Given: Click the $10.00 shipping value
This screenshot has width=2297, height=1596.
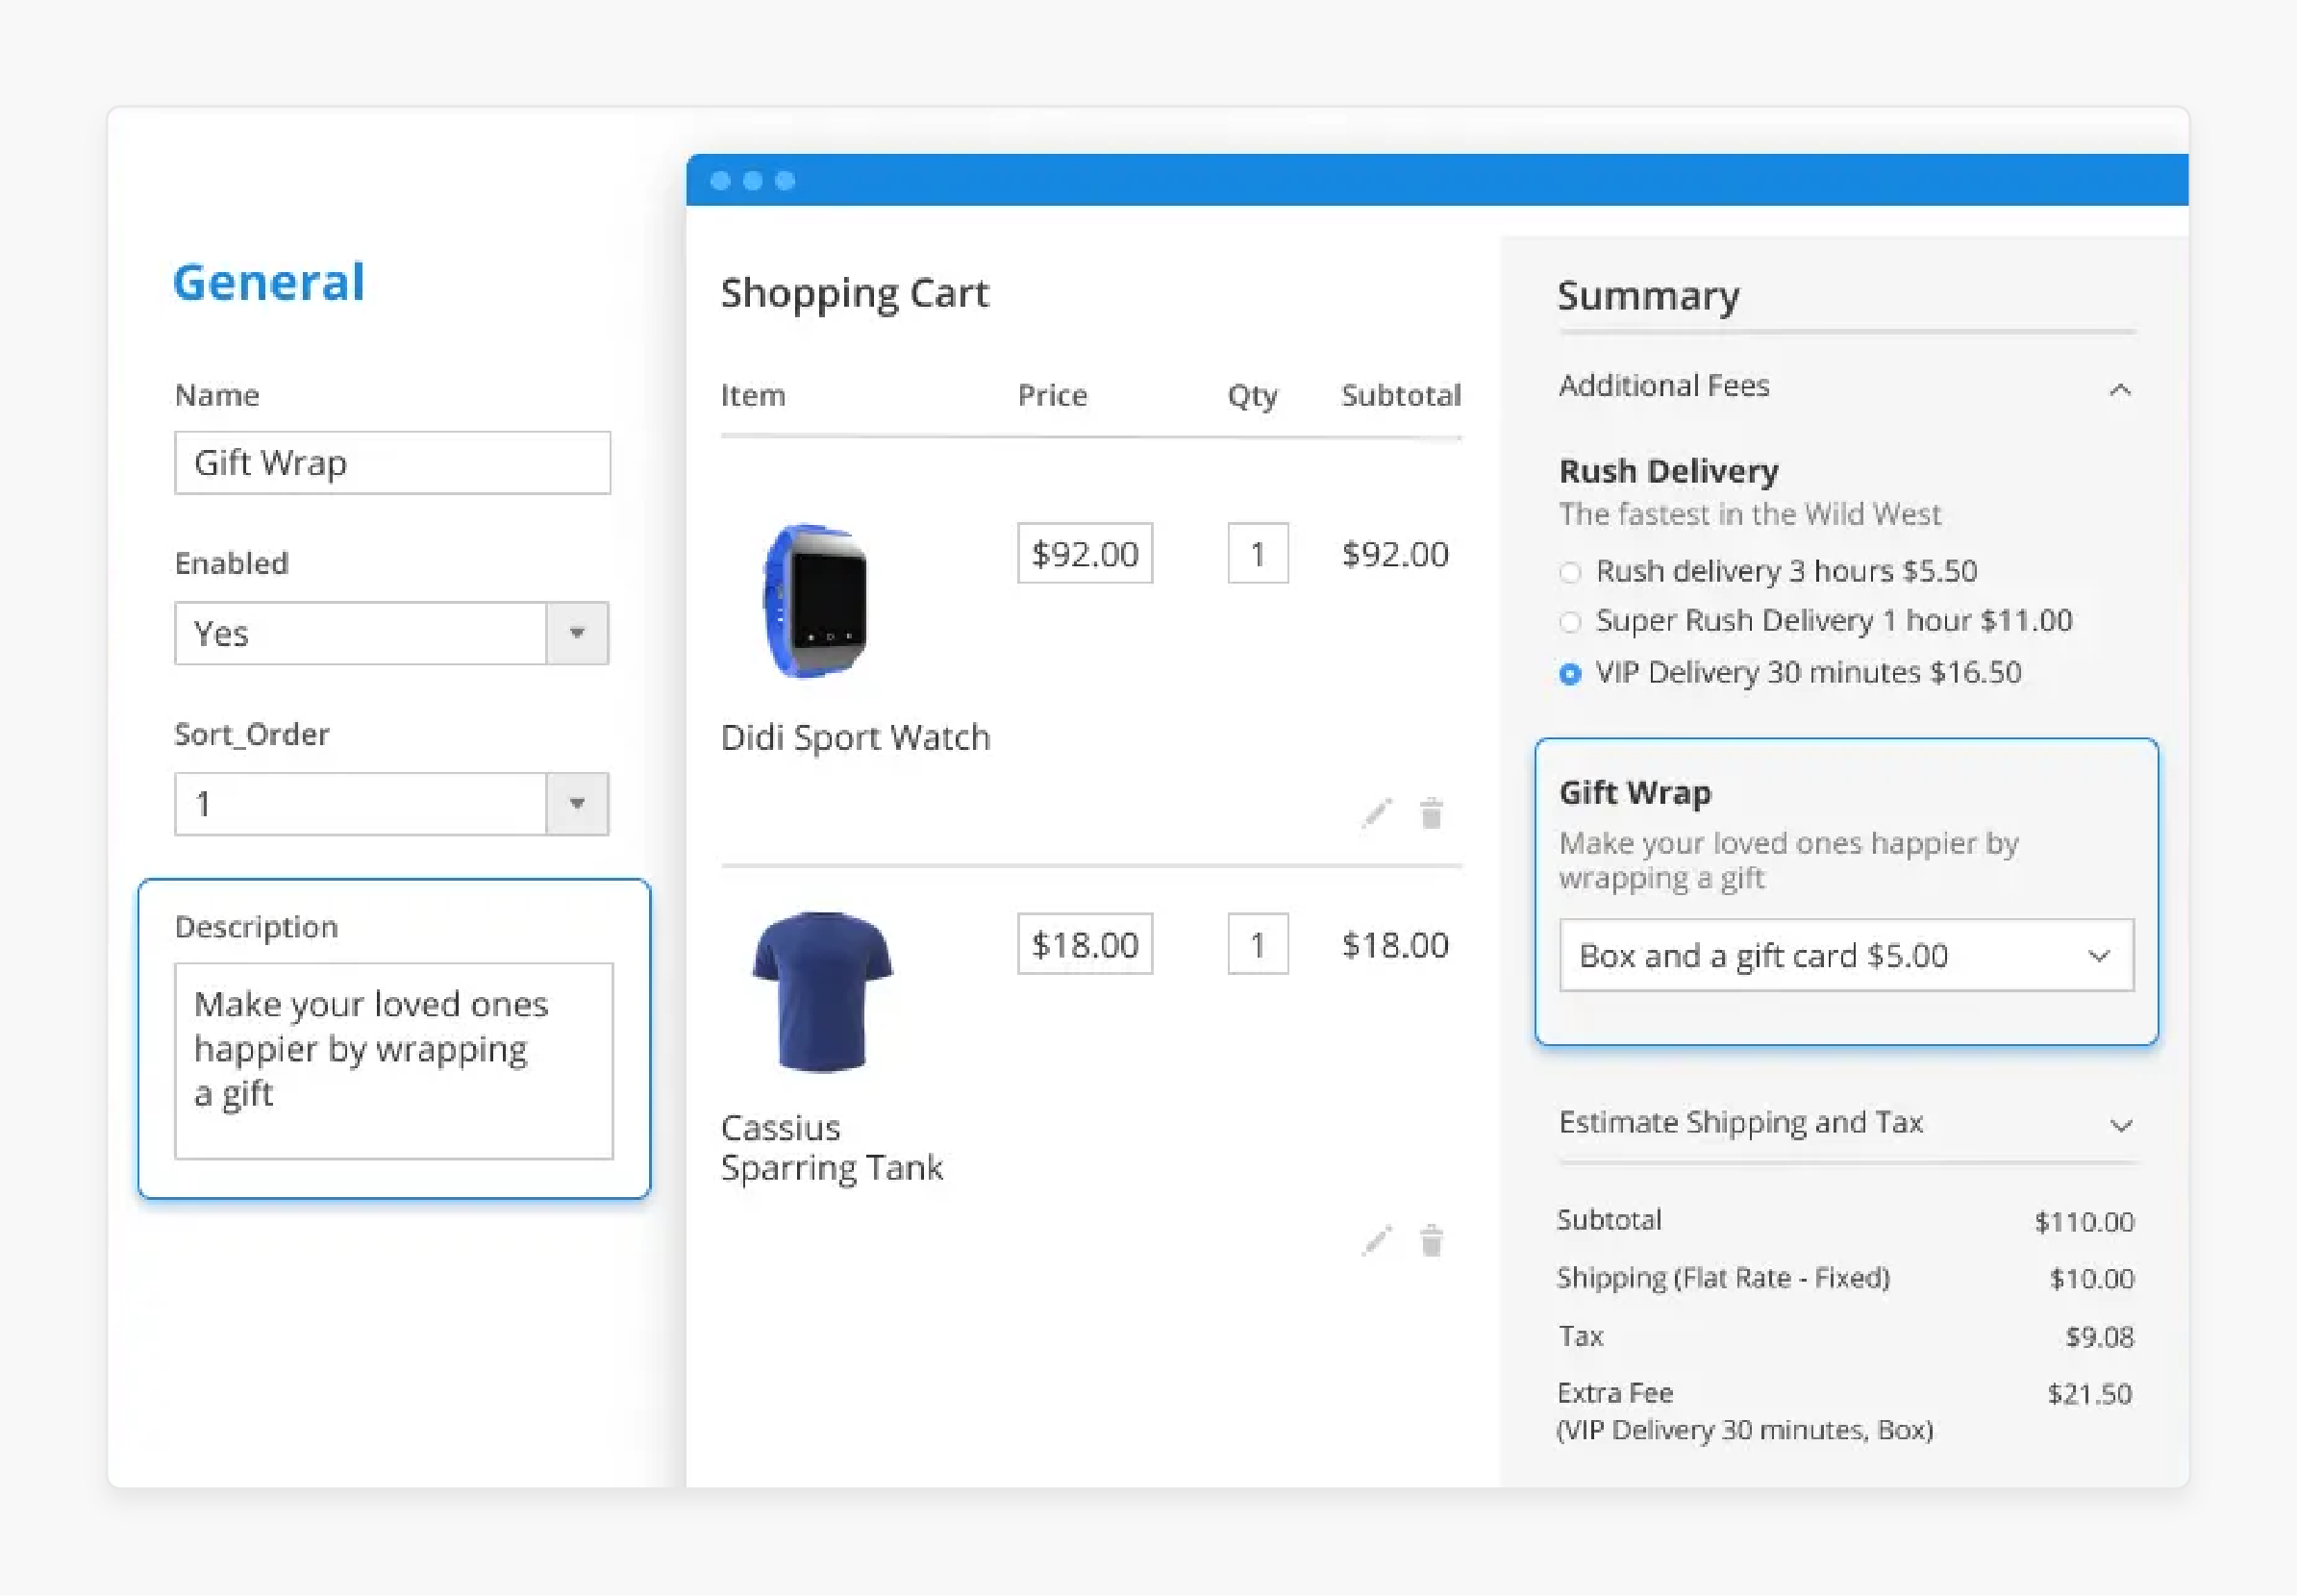Looking at the screenshot, I should pos(2091,1279).
